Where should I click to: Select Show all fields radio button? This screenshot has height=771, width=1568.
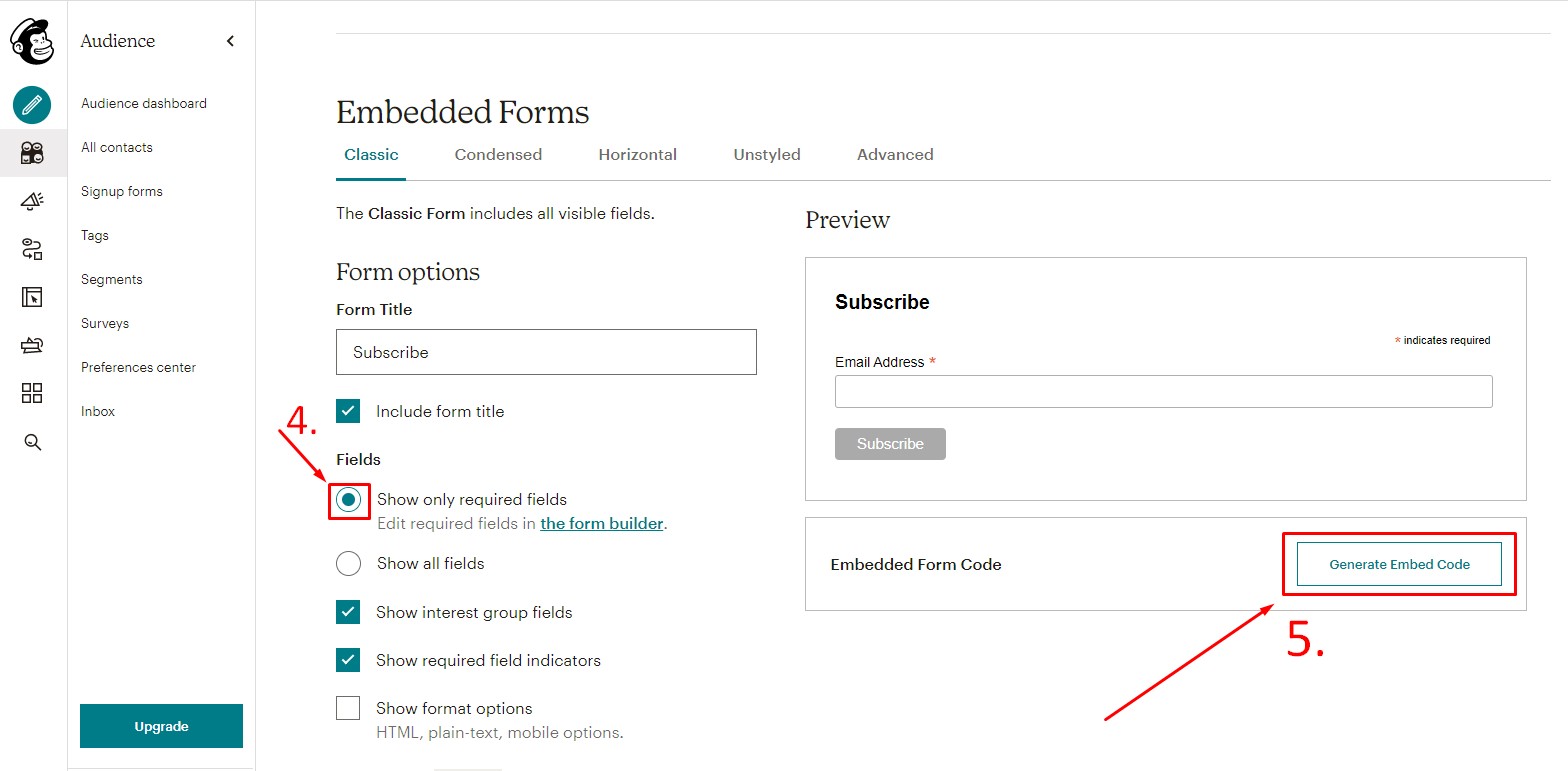click(x=348, y=564)
